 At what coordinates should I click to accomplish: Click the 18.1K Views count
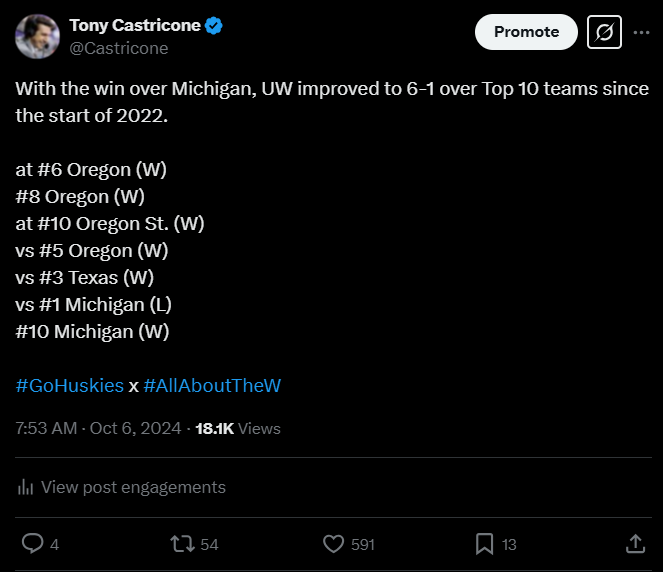[237, 428]
